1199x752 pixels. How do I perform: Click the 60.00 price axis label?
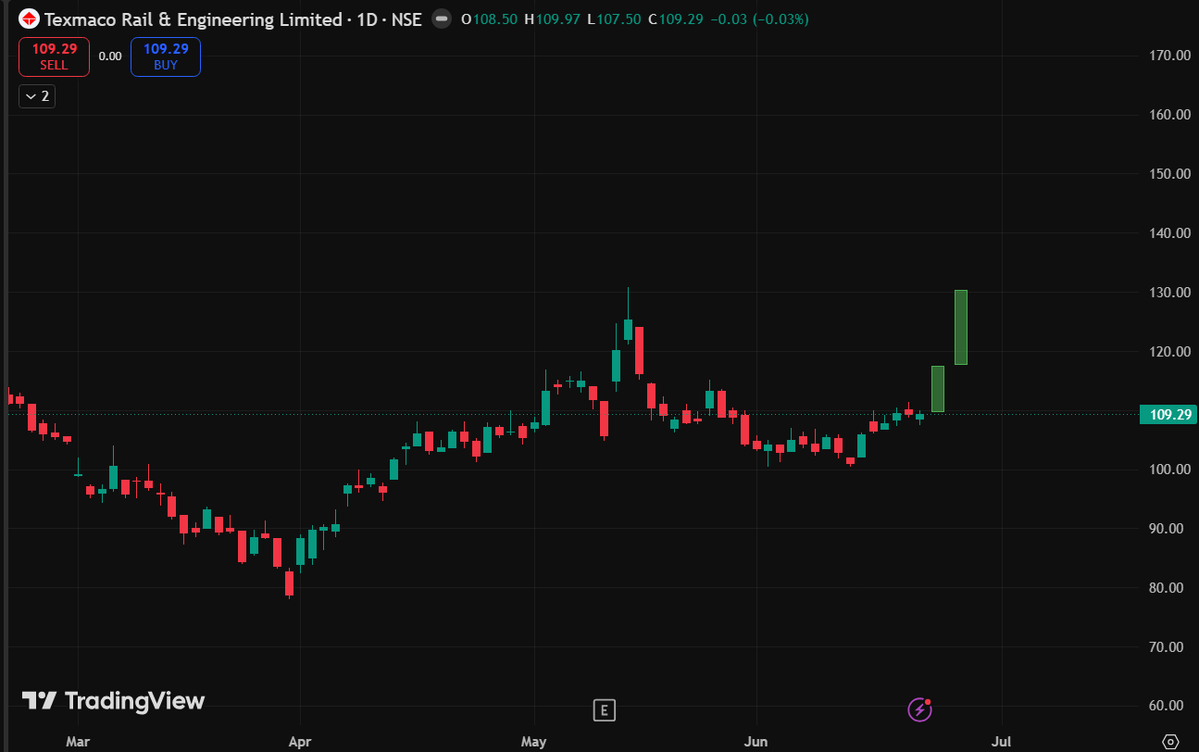pos(1166,705)
